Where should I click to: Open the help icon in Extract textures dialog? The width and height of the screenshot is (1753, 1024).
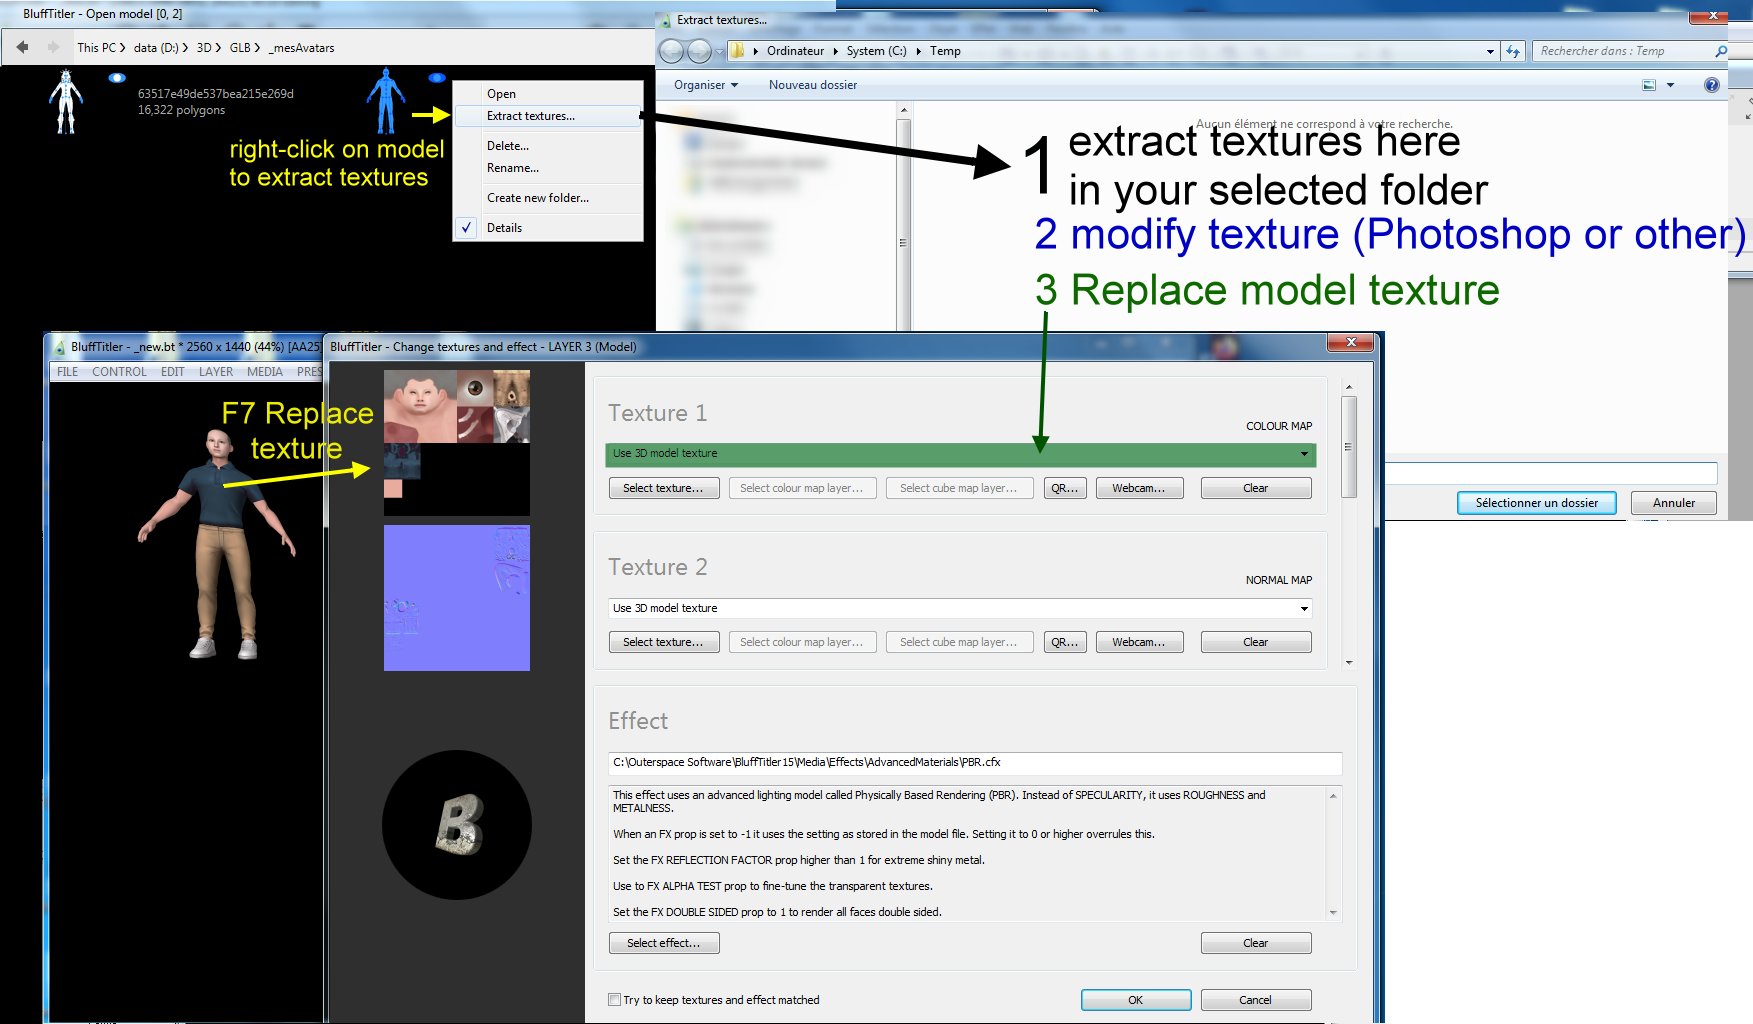[1711, 85]
